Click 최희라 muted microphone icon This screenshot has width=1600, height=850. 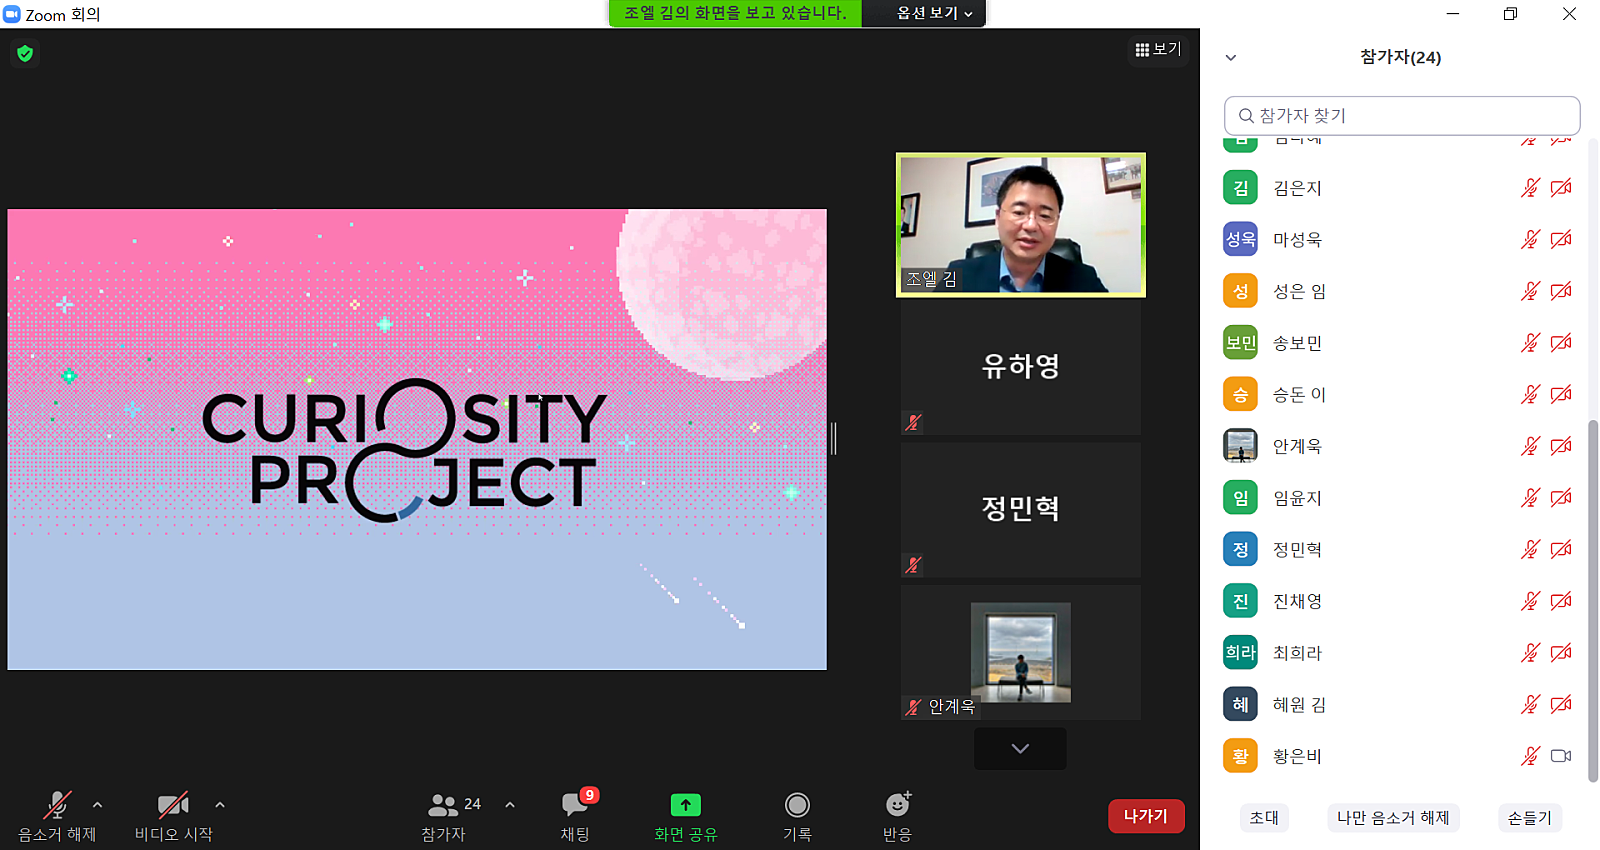(x=1530, y=653)
